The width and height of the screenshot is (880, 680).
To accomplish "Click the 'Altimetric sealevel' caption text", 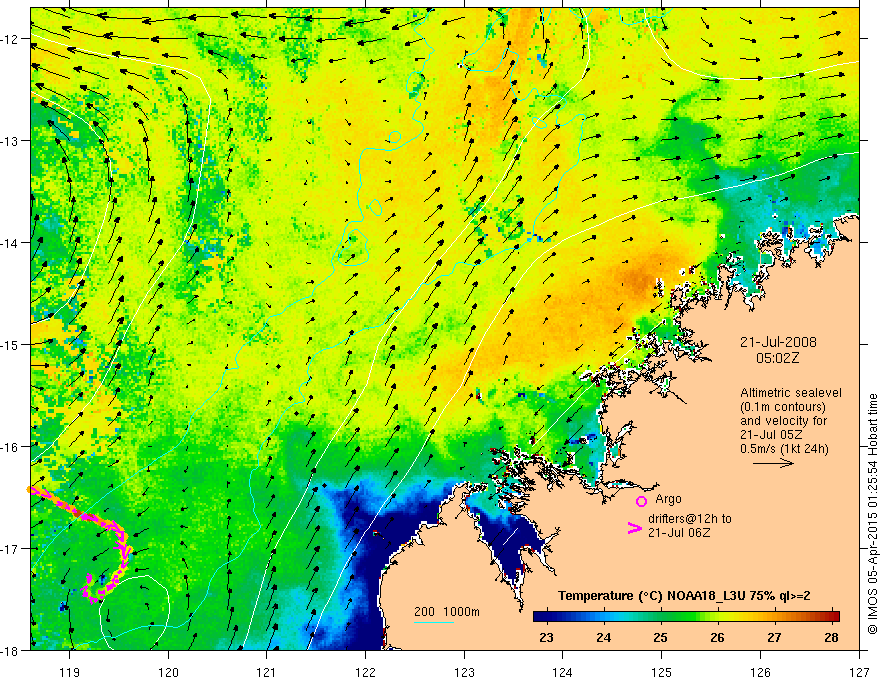I will click(x=791, y=393).
